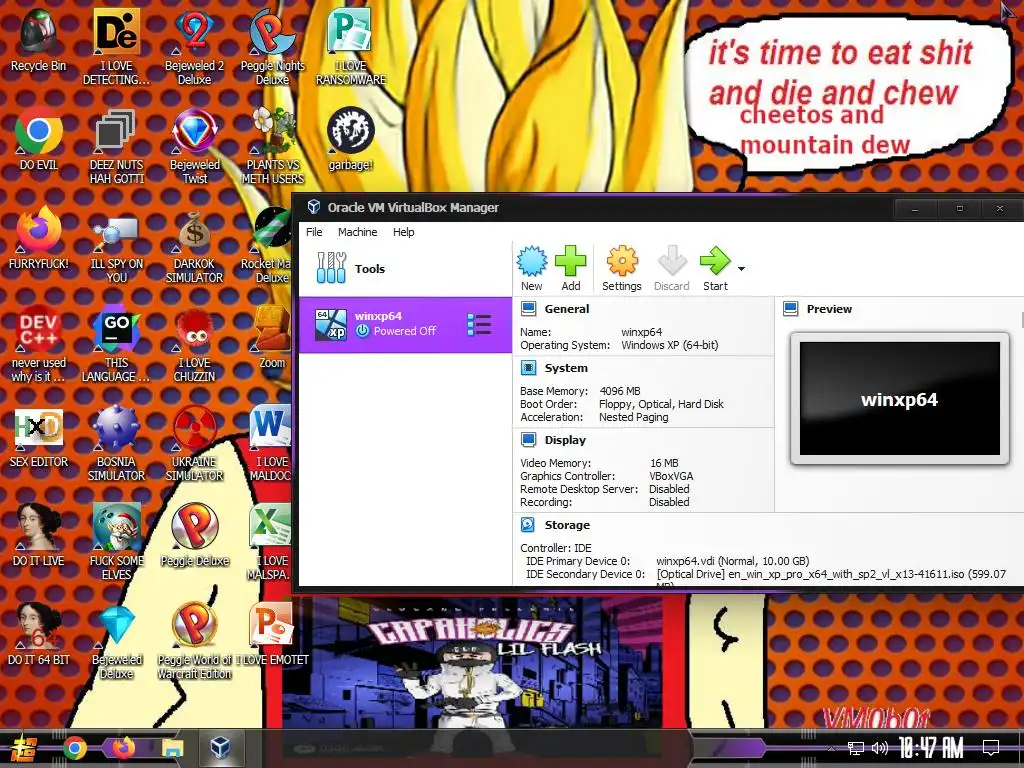Open DO IT LIVE desktop icon

coord(39,534)
